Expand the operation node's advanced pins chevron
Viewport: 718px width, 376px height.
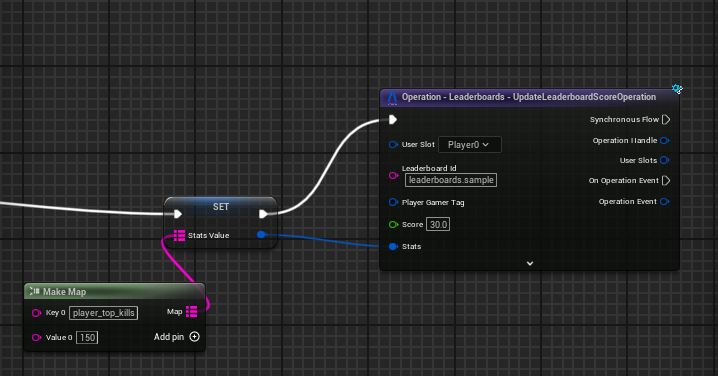[x=530, y=263]
